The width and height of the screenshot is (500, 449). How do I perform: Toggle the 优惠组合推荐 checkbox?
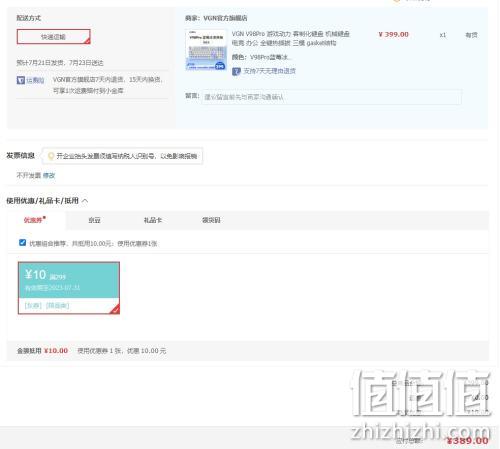tap(22, 243)
